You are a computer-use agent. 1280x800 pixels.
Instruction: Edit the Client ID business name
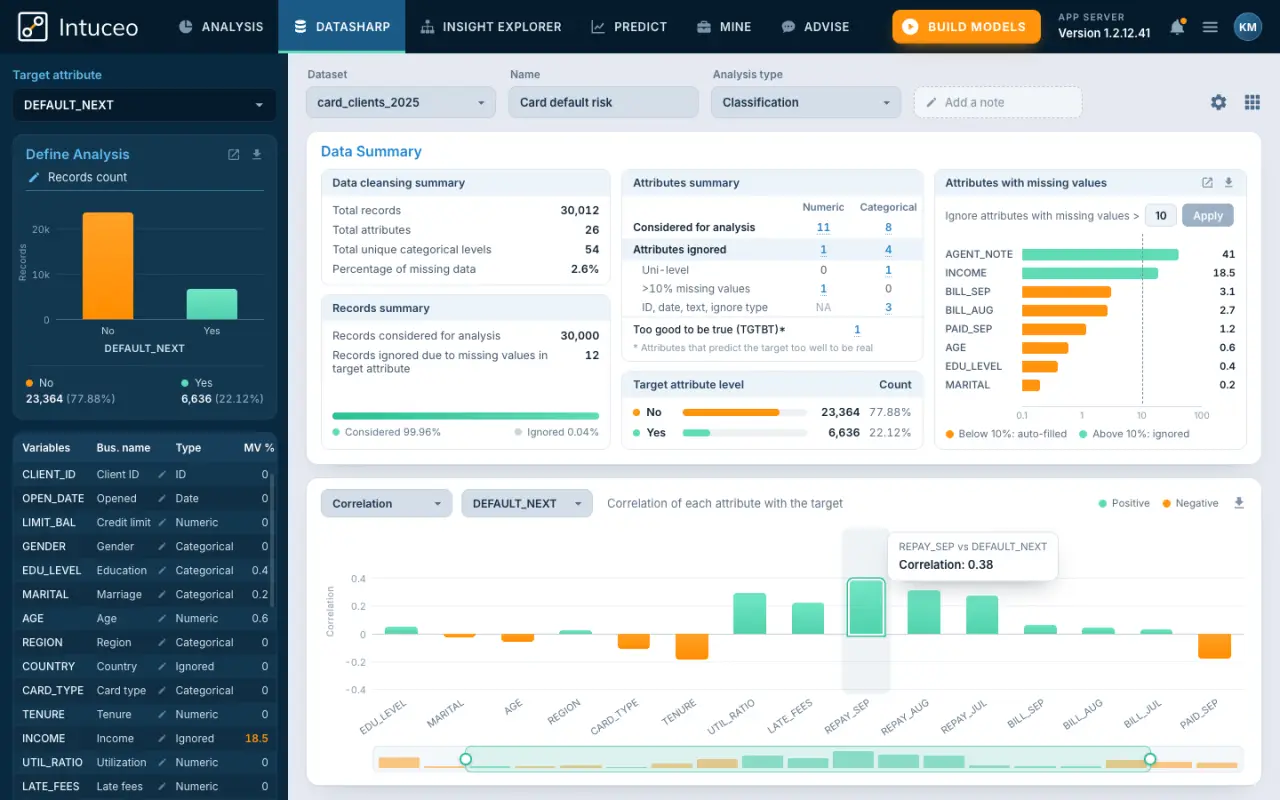coord(162,474)
